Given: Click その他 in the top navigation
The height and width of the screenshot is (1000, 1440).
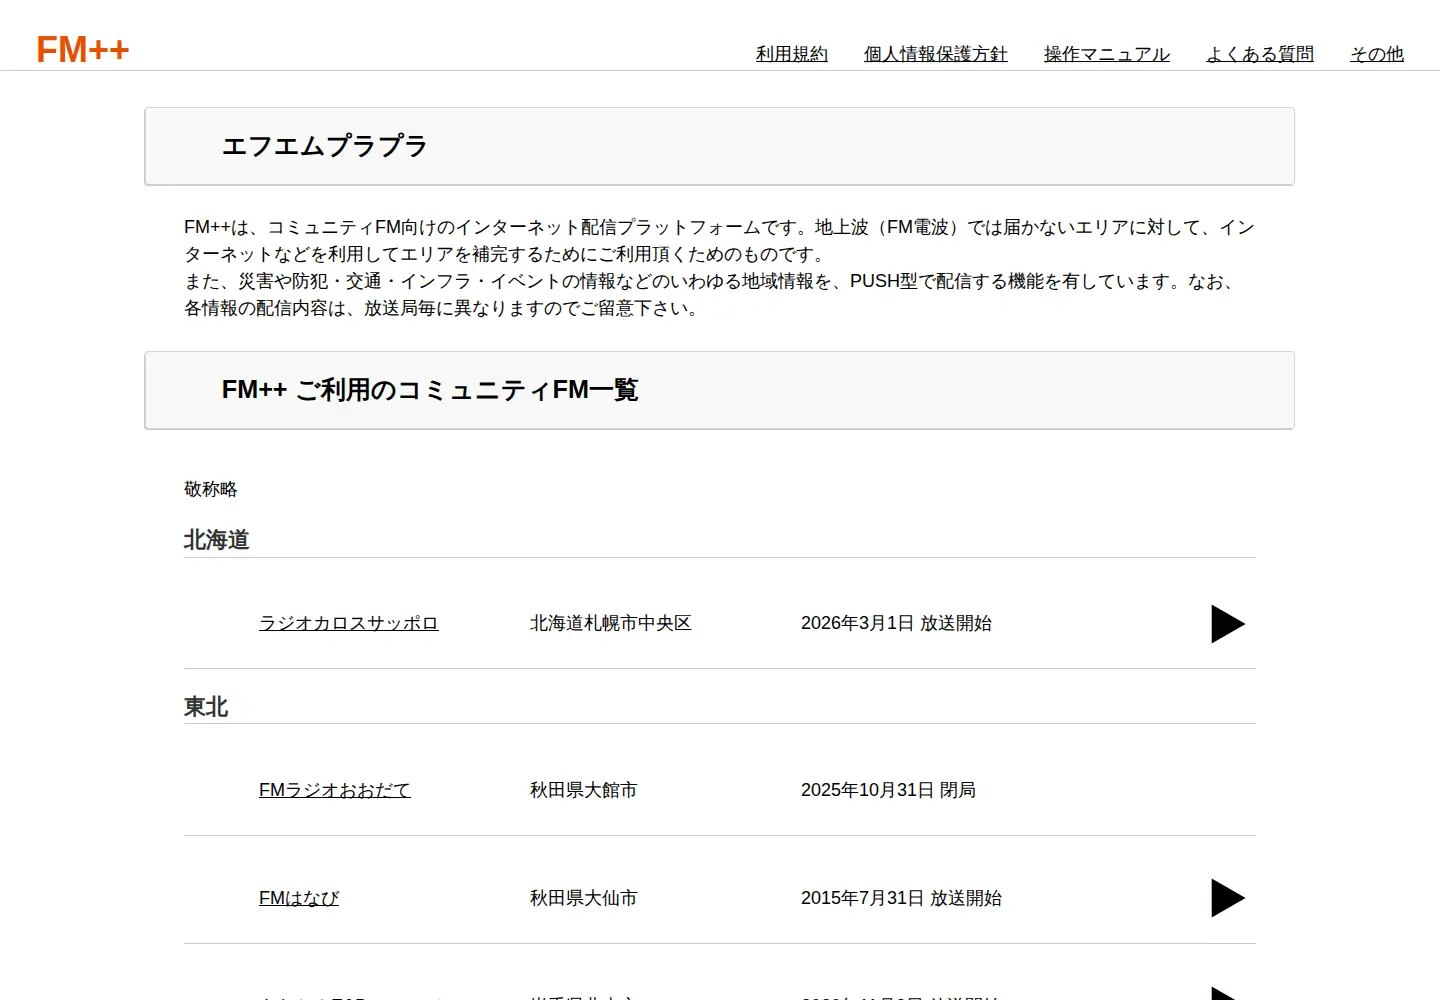Looking at the screenshot, I should [x=1377, y=54].
